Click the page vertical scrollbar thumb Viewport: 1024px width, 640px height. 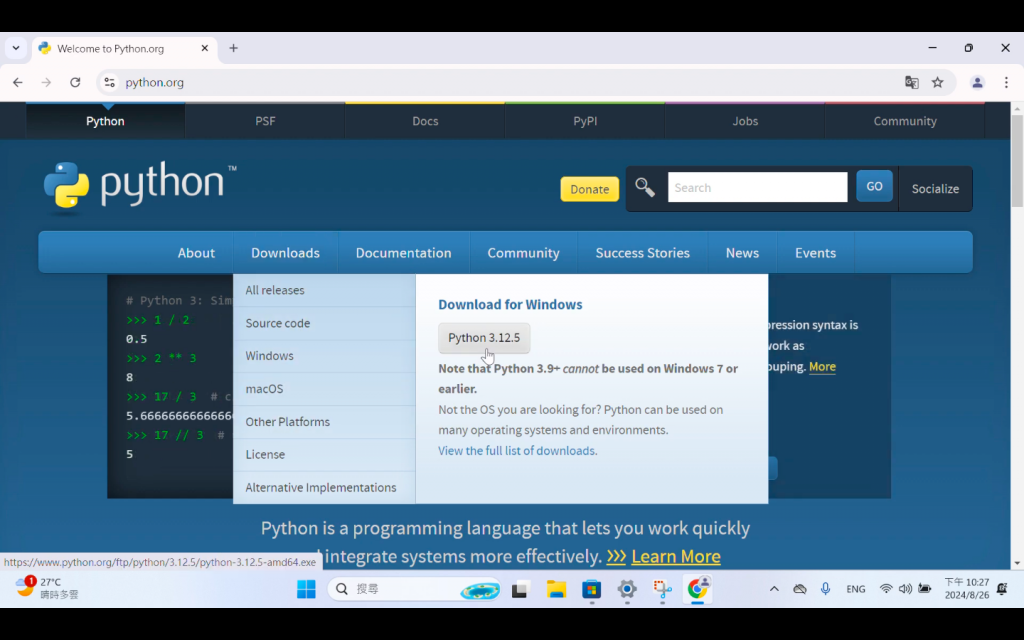pos(1017,161)
